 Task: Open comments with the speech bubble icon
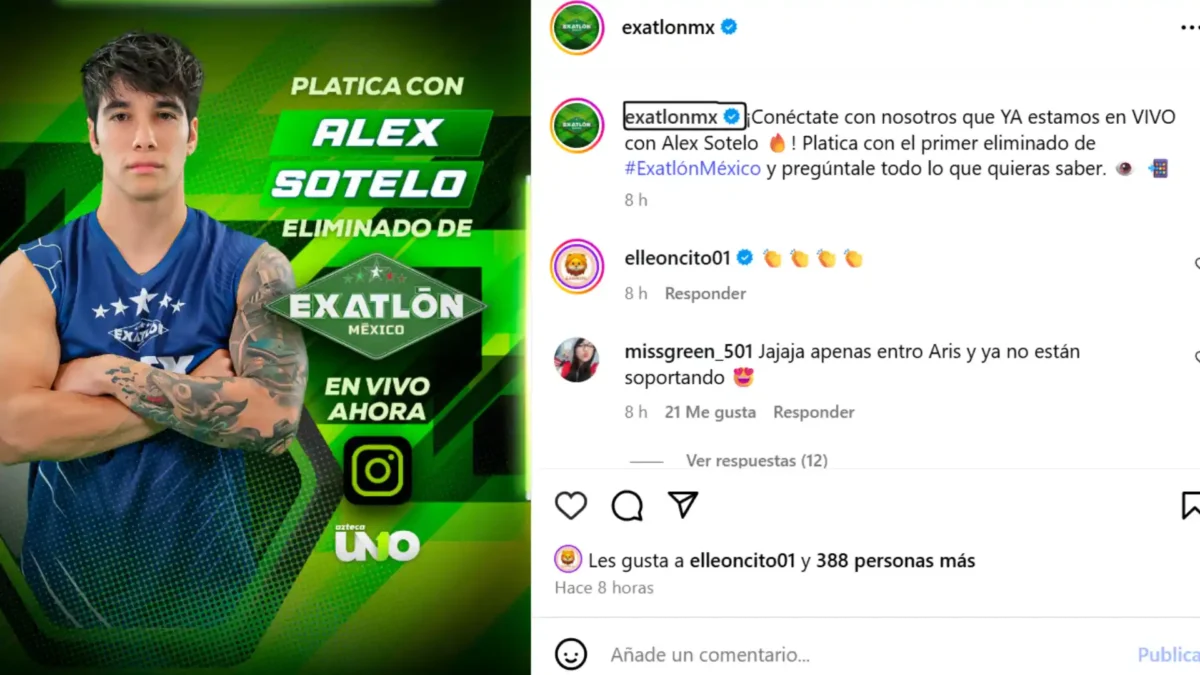tap(627, 506)
